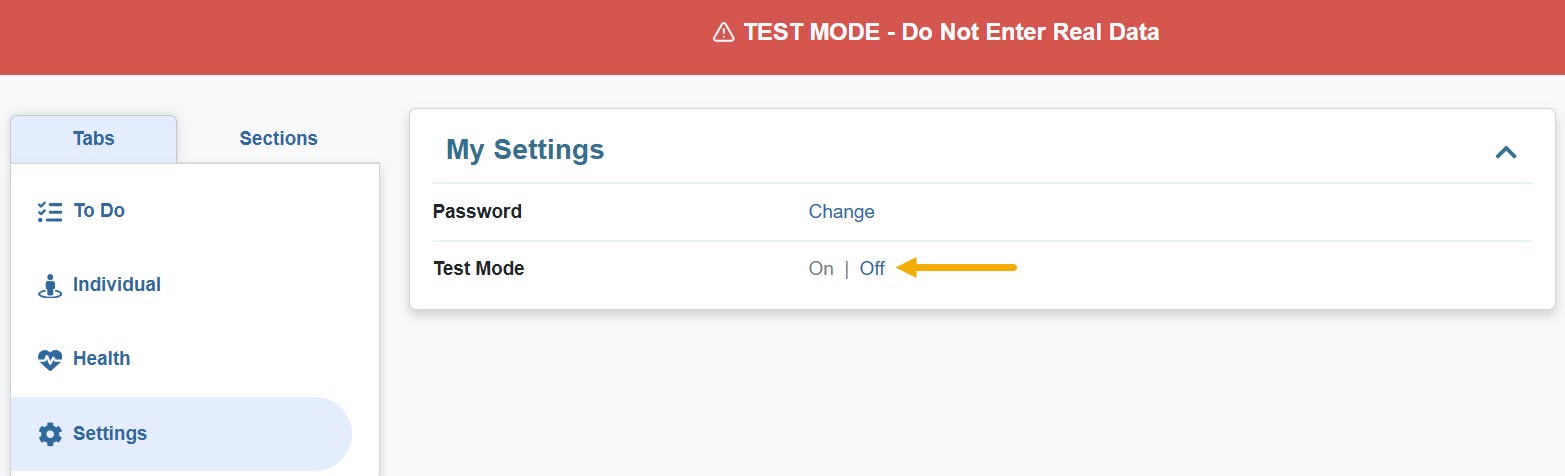Click the warning triangle icon in banner
1565x476 pixels.
(723, 33)
